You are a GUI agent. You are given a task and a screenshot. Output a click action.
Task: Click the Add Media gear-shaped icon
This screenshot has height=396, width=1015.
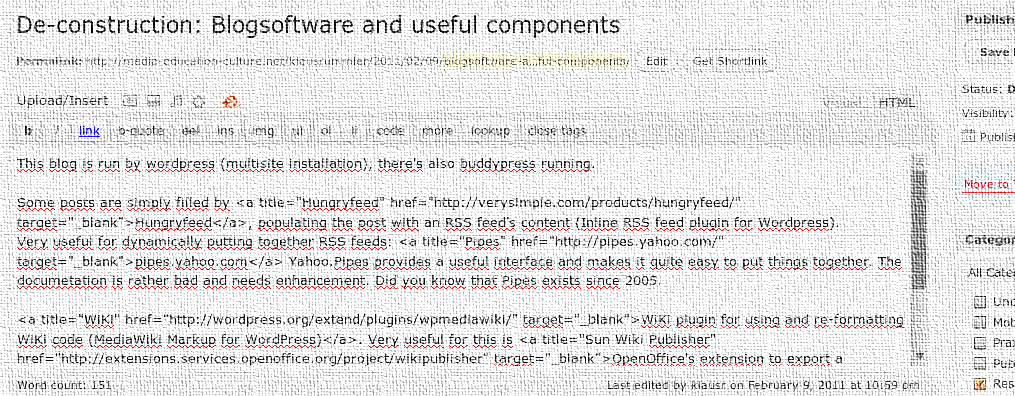pos(200,101)
